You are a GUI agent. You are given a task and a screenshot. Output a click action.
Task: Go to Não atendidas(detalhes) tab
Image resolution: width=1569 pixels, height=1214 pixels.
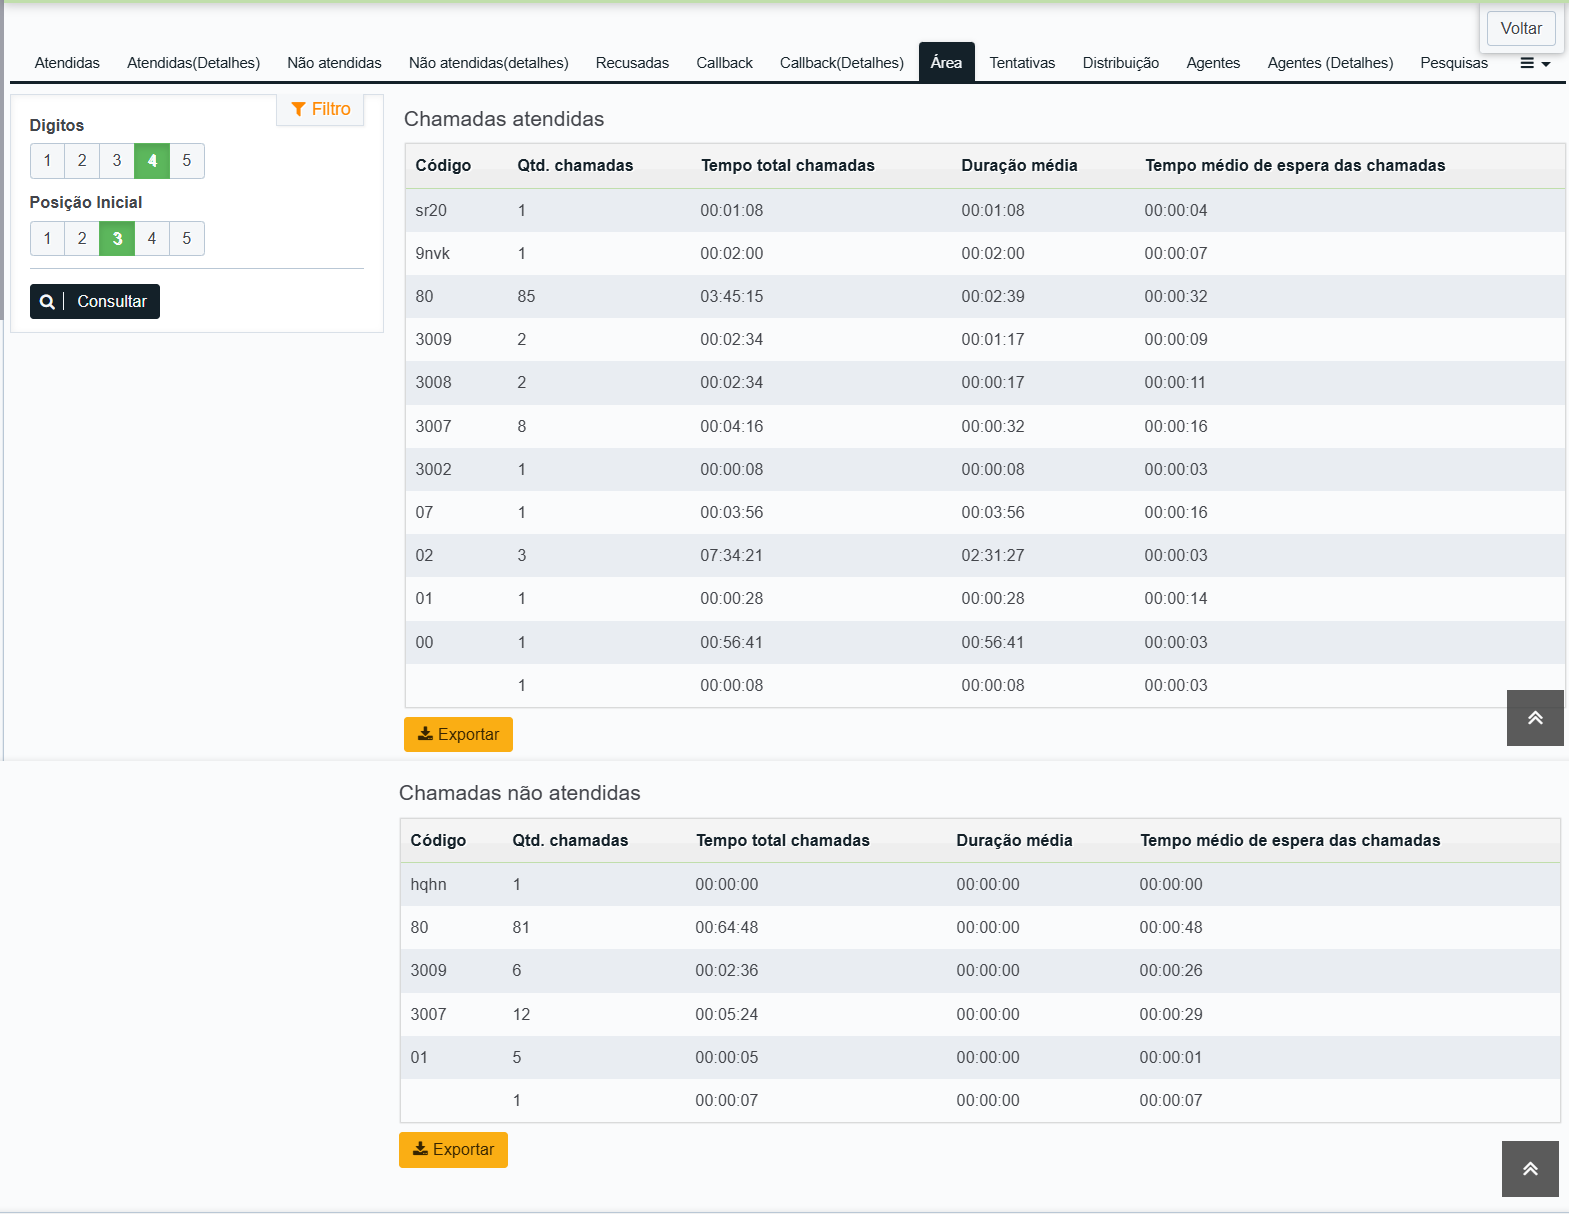point(489,63)
